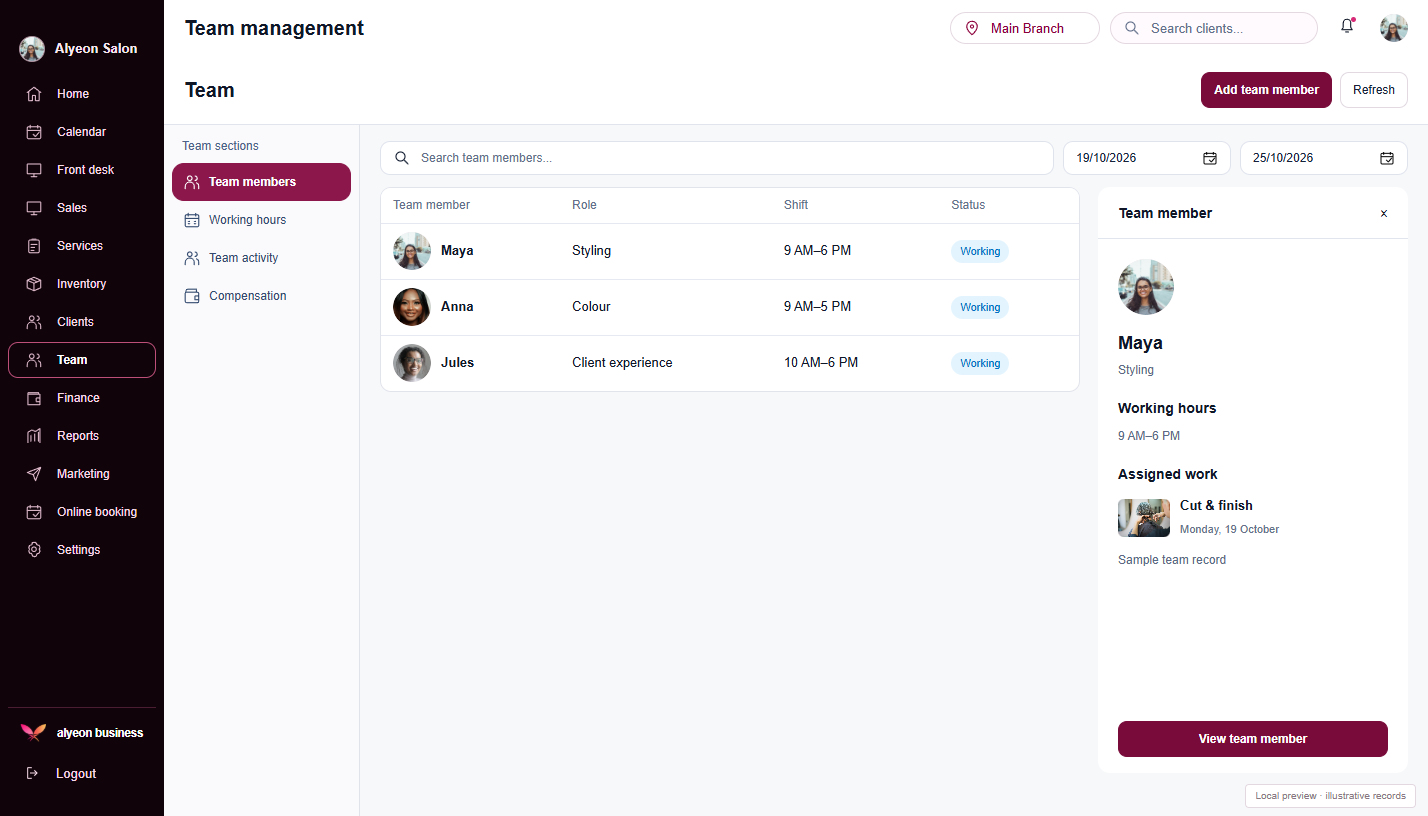Click the Shift column header
This screenshot has width=1428, height=816.
coord(796,205)
